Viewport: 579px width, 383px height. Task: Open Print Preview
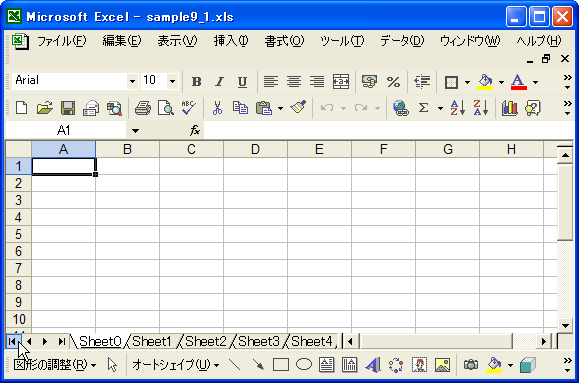point(166,108)
